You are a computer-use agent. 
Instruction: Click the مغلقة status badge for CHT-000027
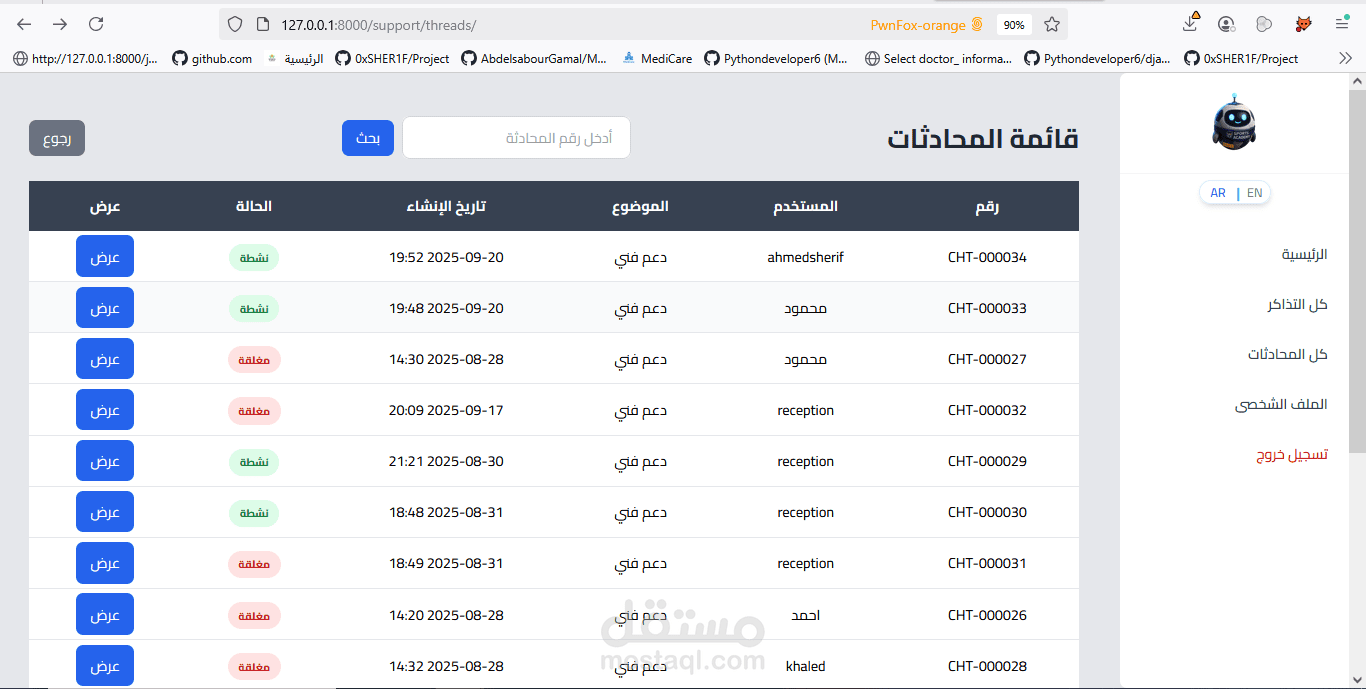254,359
